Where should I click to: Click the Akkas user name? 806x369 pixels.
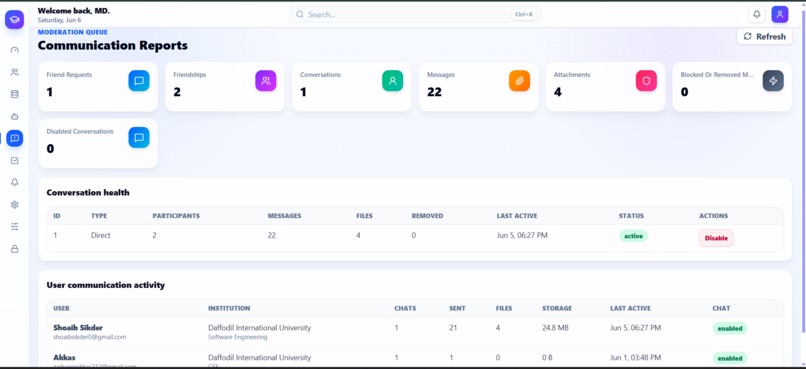coord(65,357)
